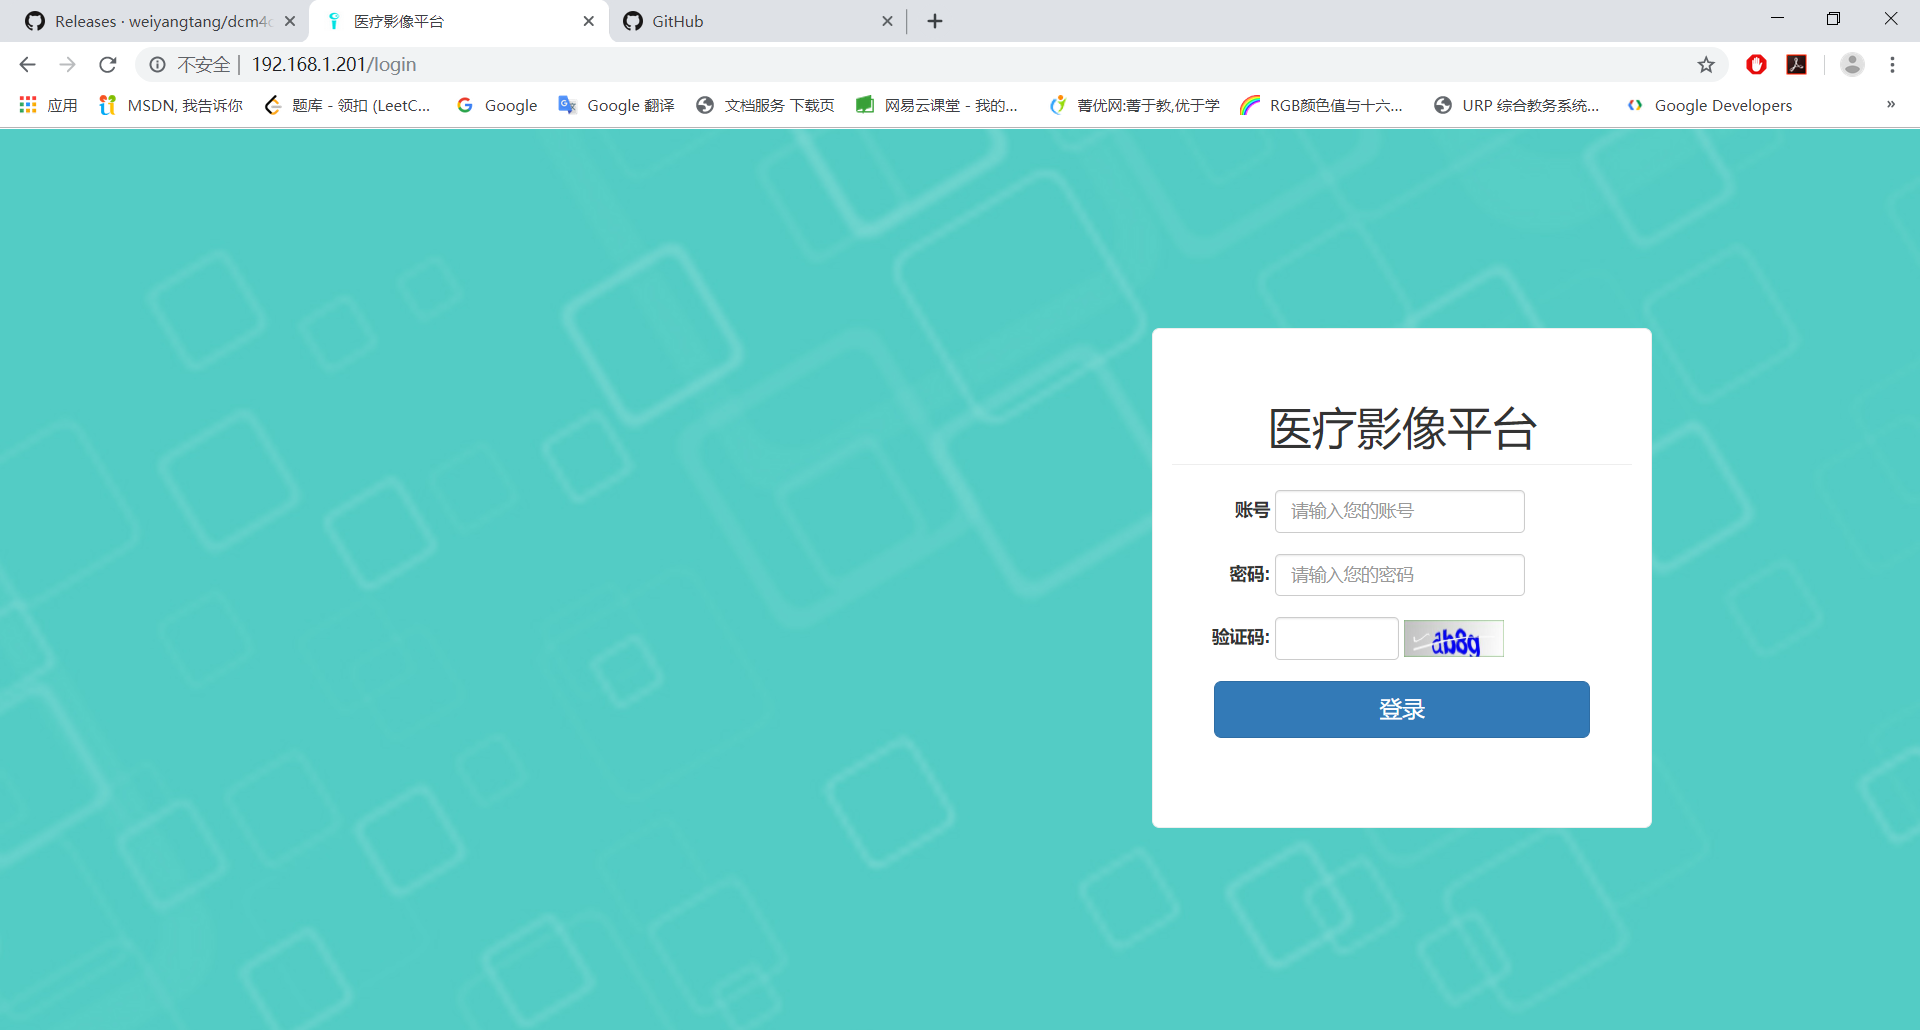The width and height of the screenshot is (1920, 1030).
Task: Open the URP 综合教务系统 bookmark
Action: pyautogui.click(x=1516, y=105)
